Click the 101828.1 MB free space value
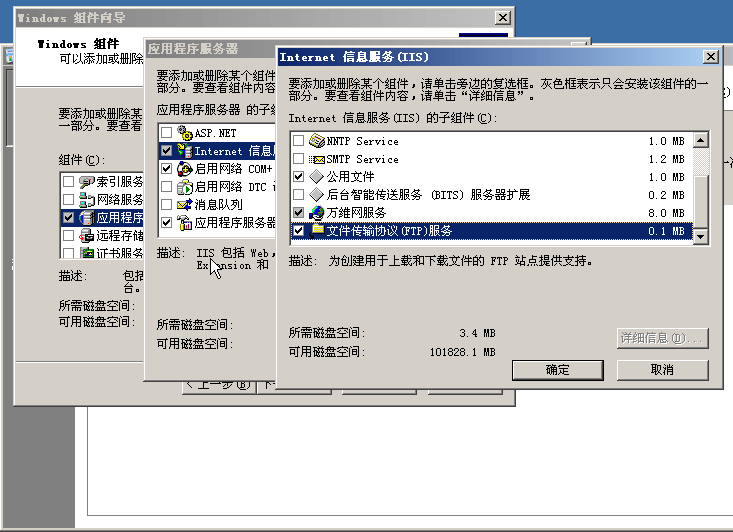The width and height of the screenshot is (733, 532). click(462, 352)
